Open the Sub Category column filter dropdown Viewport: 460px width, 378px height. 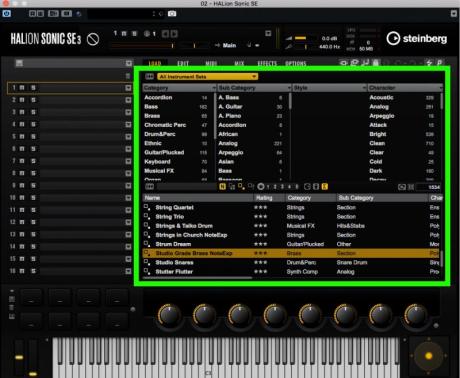tap(289, 88)
